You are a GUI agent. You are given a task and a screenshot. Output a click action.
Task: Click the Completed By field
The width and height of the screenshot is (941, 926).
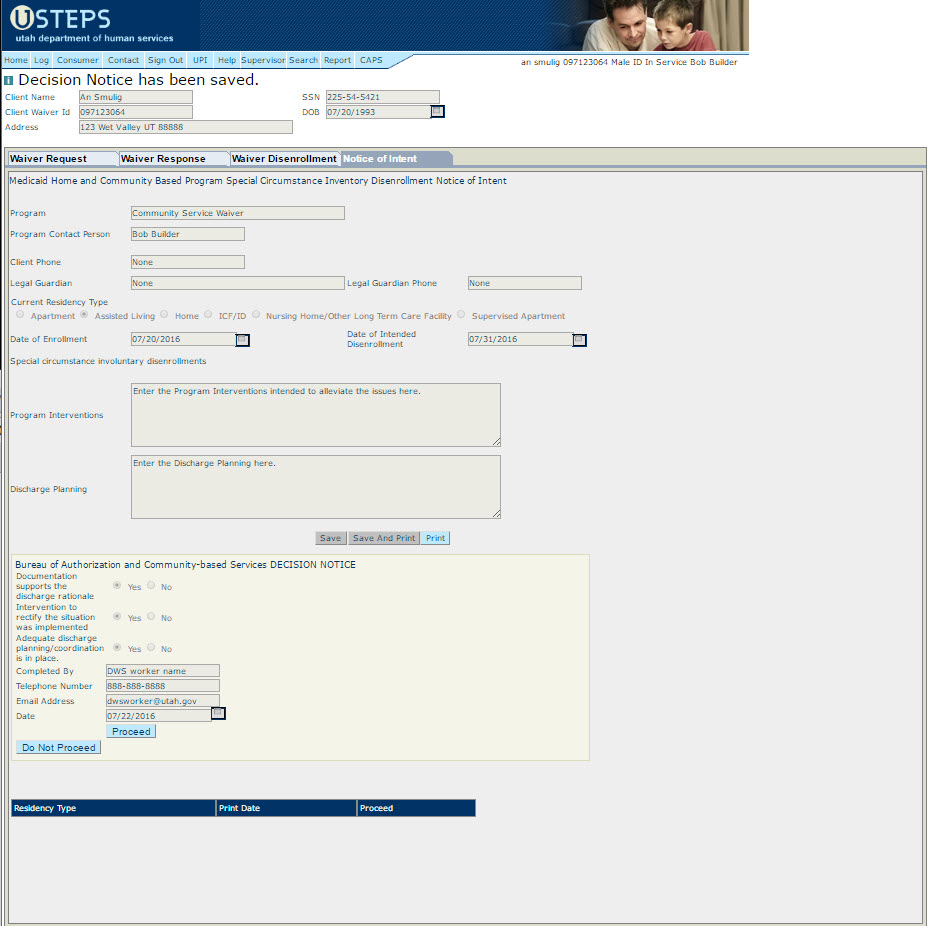[x=163, y=671]
